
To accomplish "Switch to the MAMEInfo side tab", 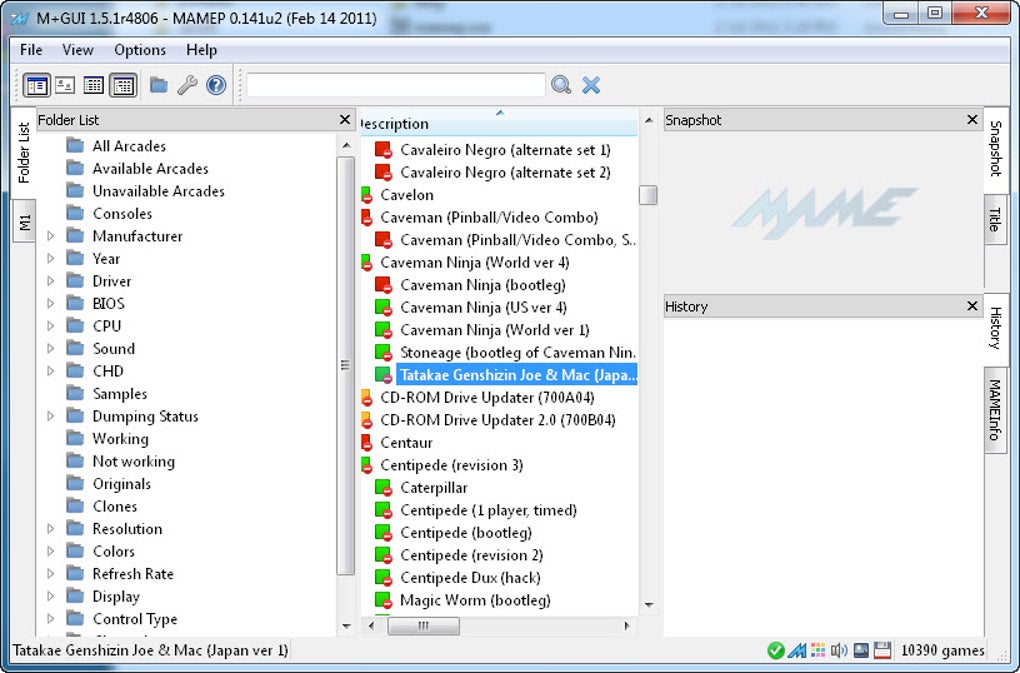I will pyautogui.click(x=995, y=410).
